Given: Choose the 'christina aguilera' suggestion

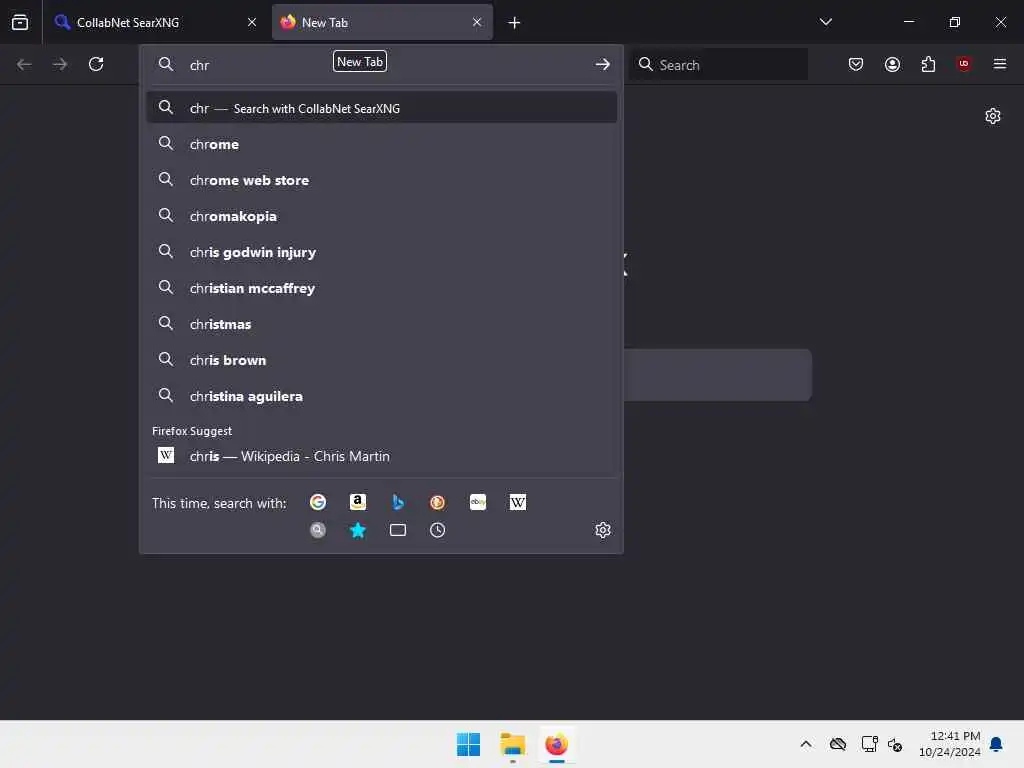Looking at the screenshot, I should [382, 396].
